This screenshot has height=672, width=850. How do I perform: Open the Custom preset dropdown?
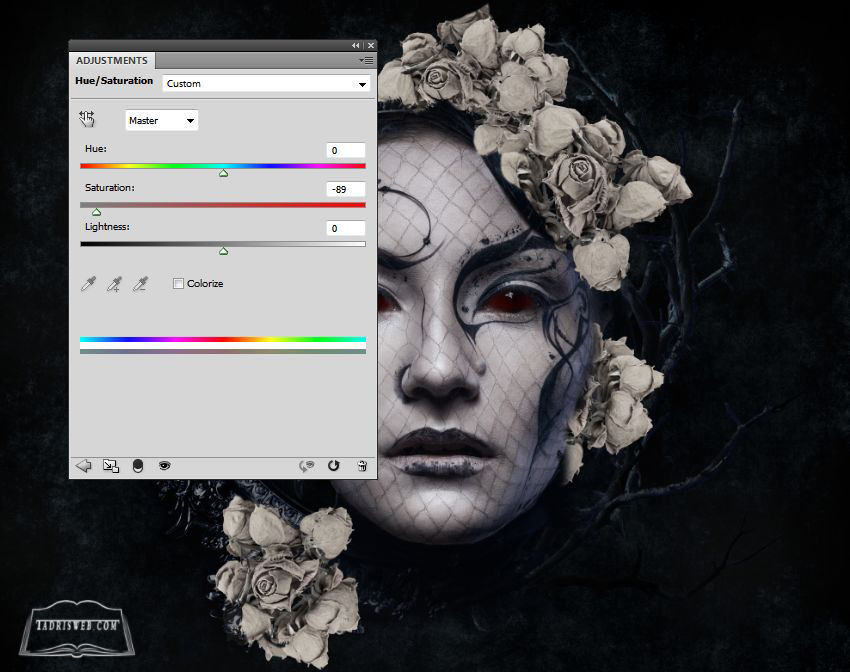point(266,84)
